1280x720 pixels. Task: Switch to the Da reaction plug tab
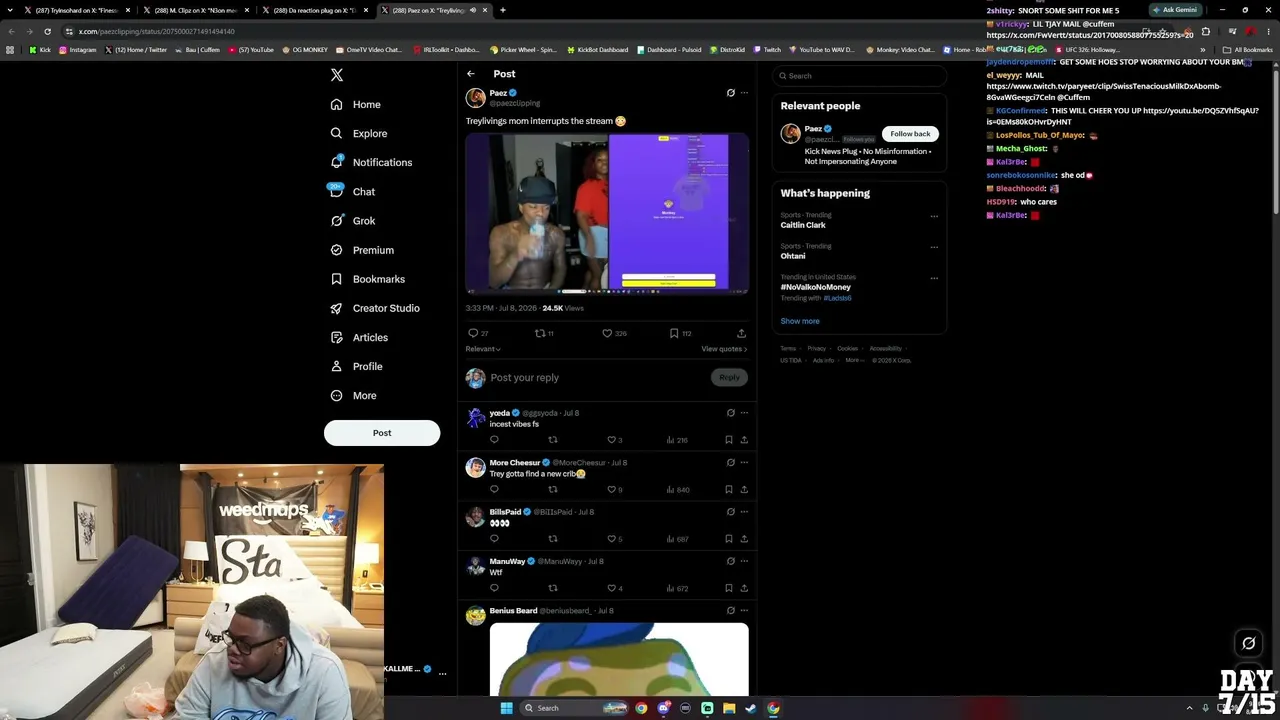(x=316, y=10)
